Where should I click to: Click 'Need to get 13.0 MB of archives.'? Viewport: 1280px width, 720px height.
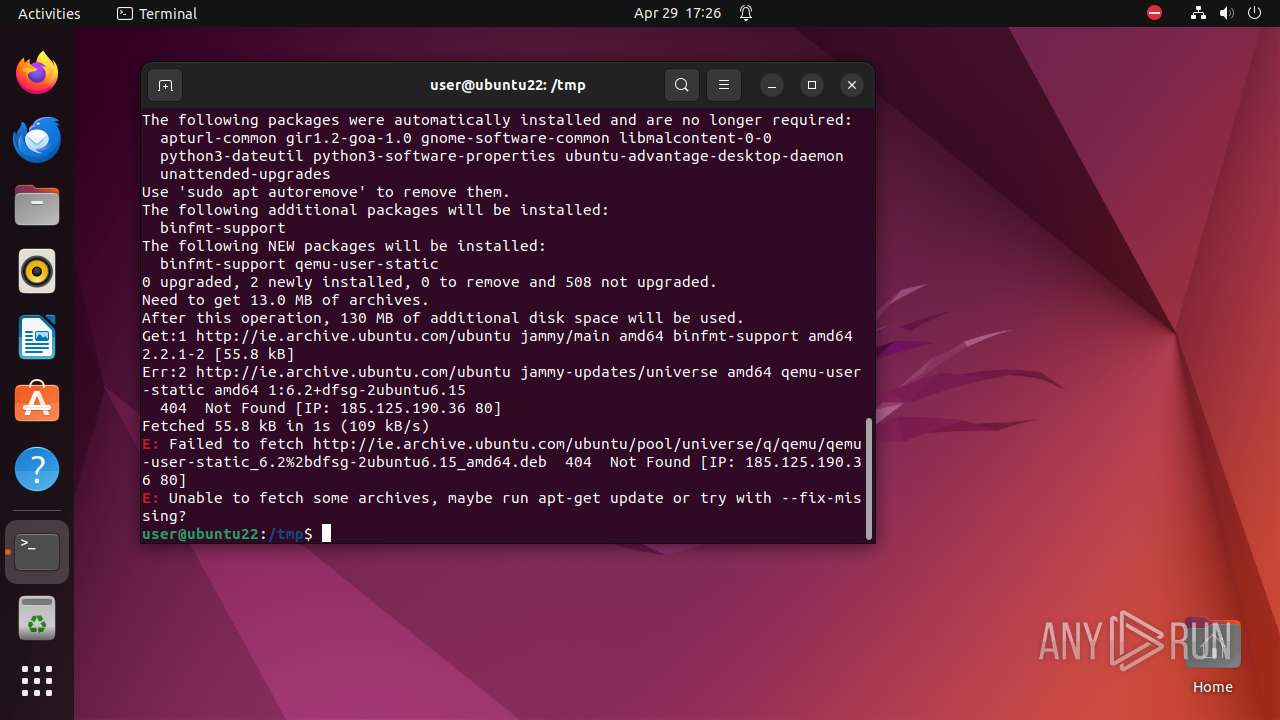coord(286,300)
